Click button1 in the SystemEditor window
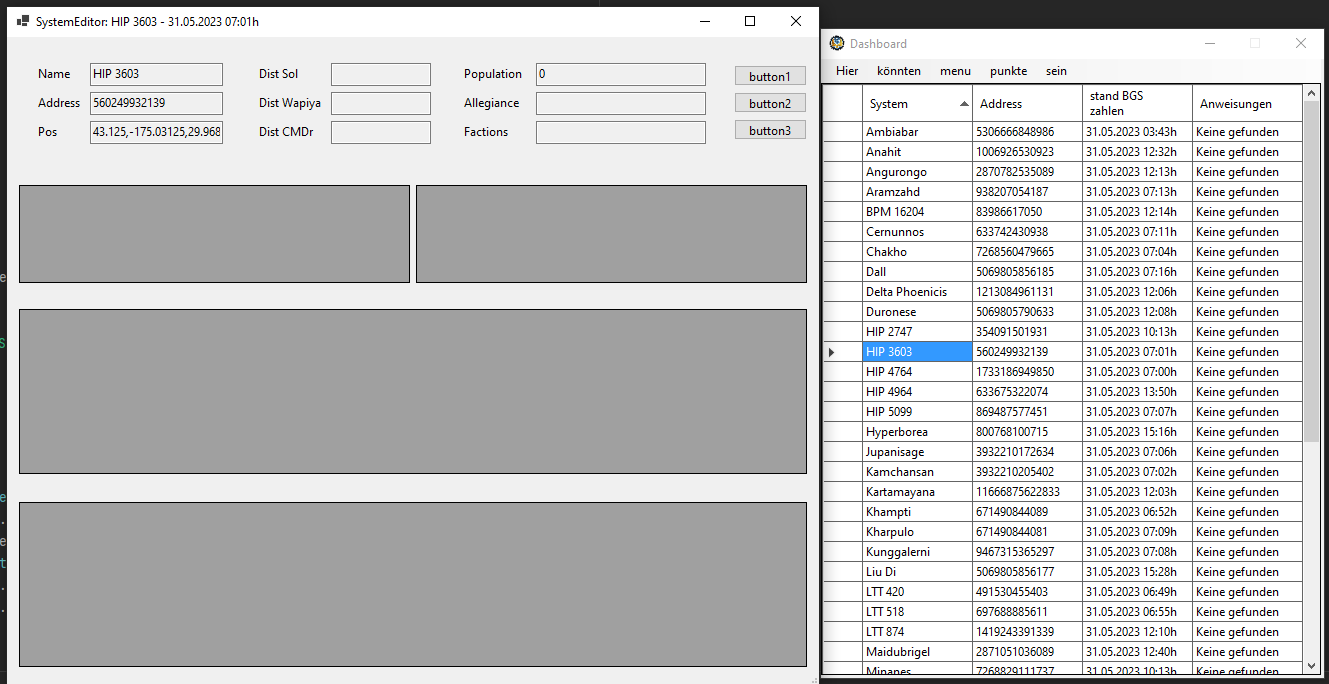1329x684 pixels. (770, 75)
